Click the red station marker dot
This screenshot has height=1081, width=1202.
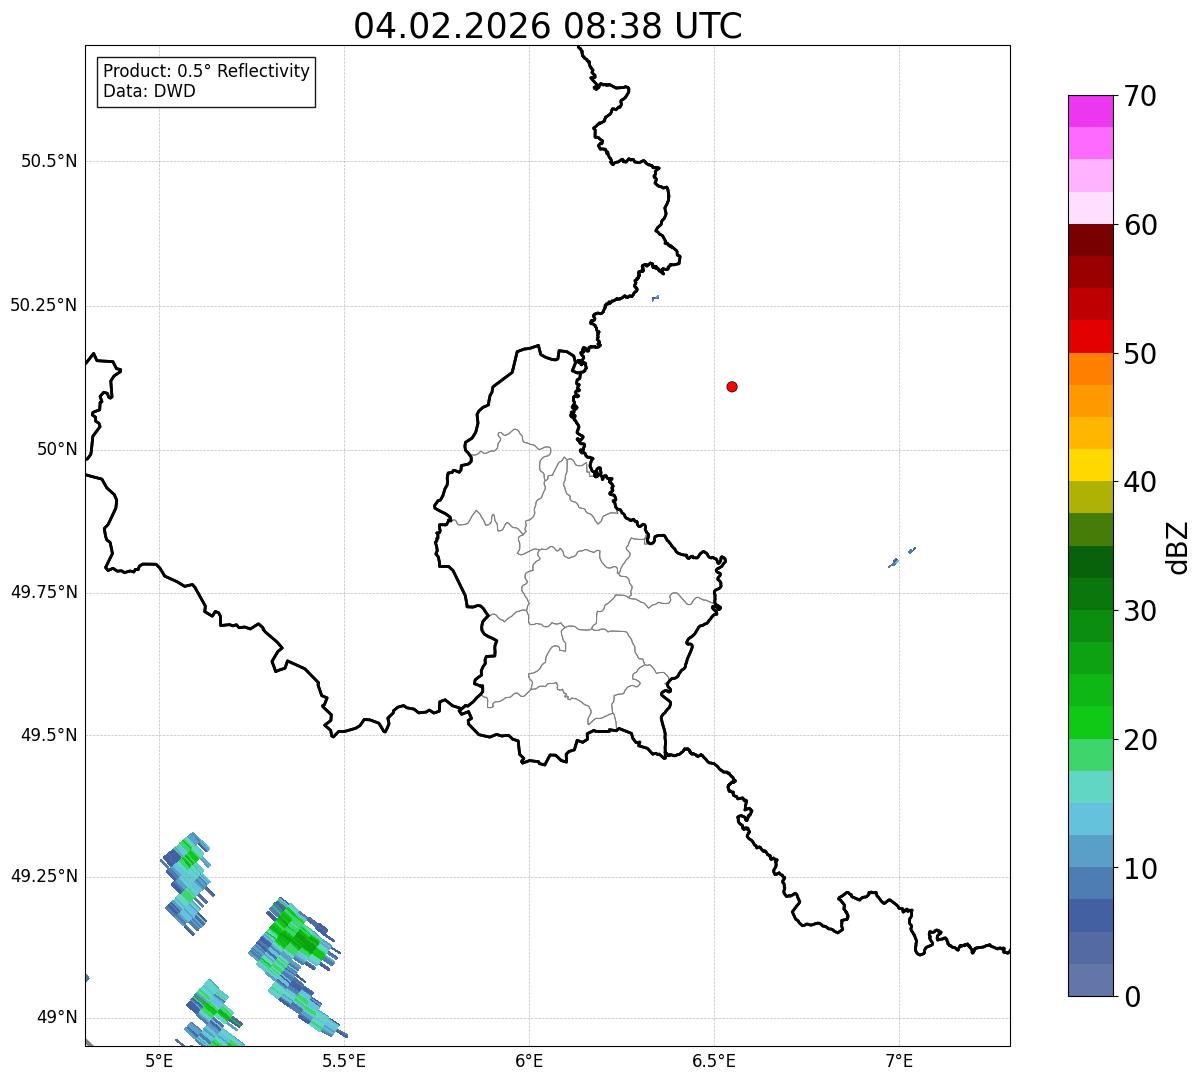[732, 386]
